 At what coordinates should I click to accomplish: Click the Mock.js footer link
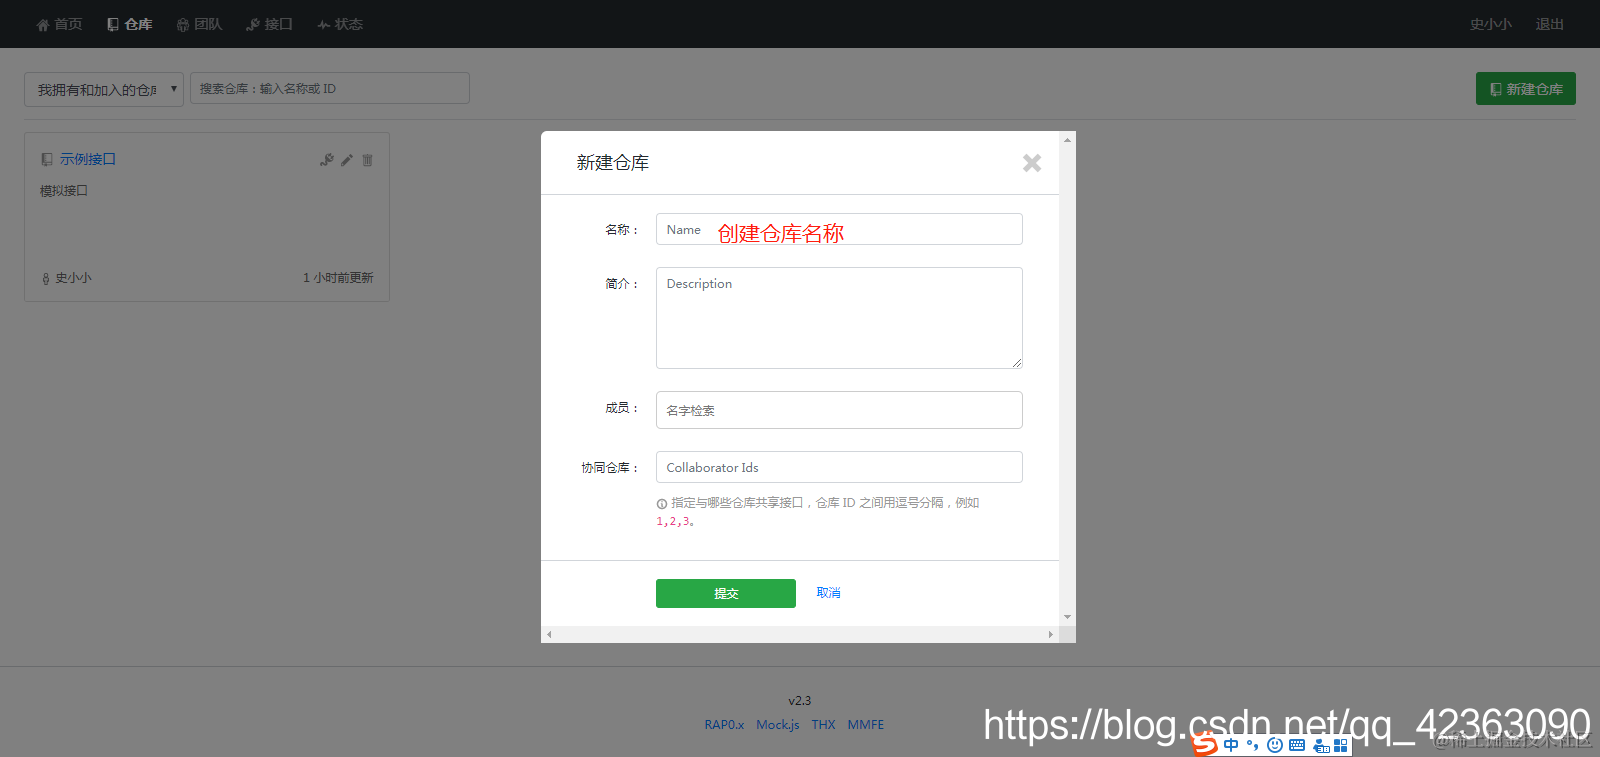click(x=777, y=725)
